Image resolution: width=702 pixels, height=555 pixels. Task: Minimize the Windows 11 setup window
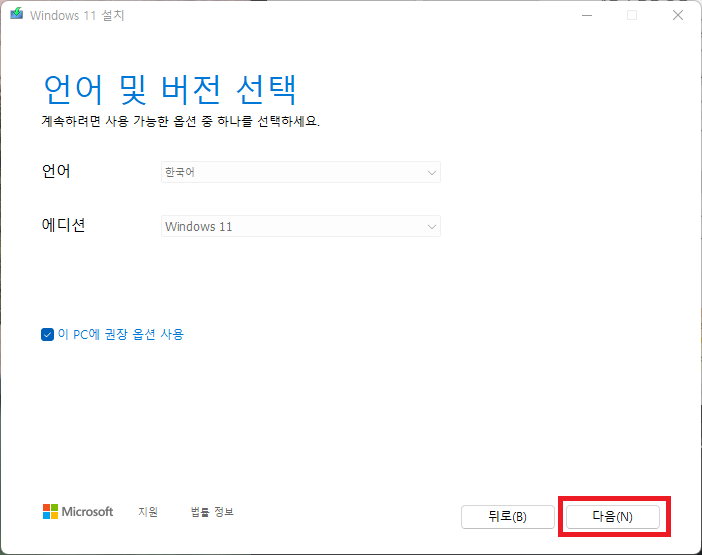click(587, 15)
